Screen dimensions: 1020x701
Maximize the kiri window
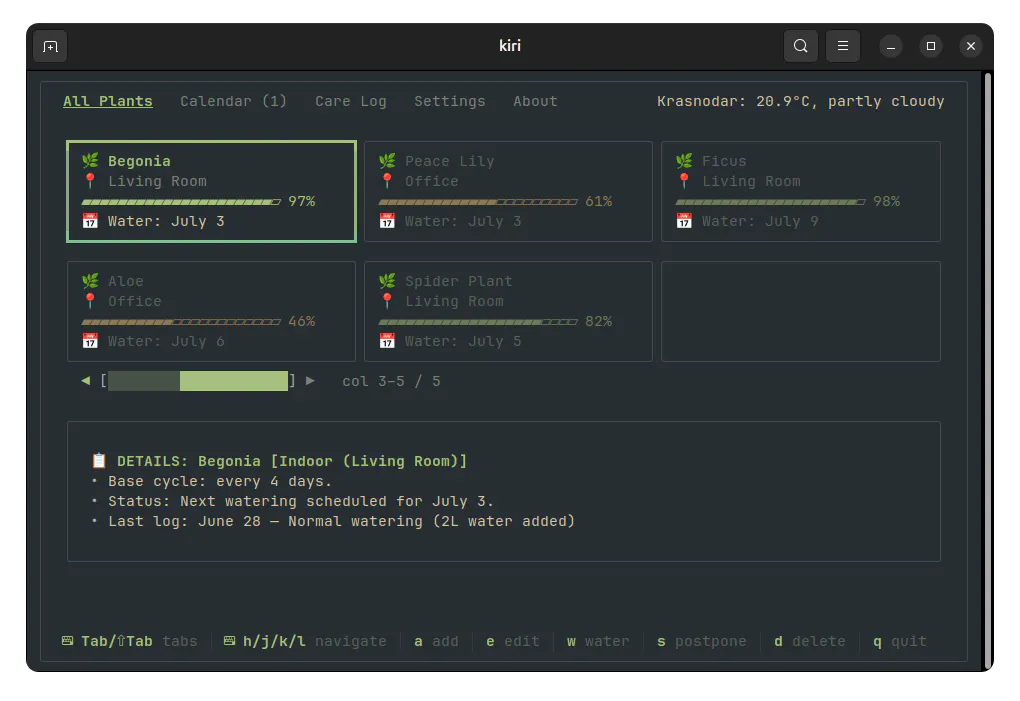(931, 46)
